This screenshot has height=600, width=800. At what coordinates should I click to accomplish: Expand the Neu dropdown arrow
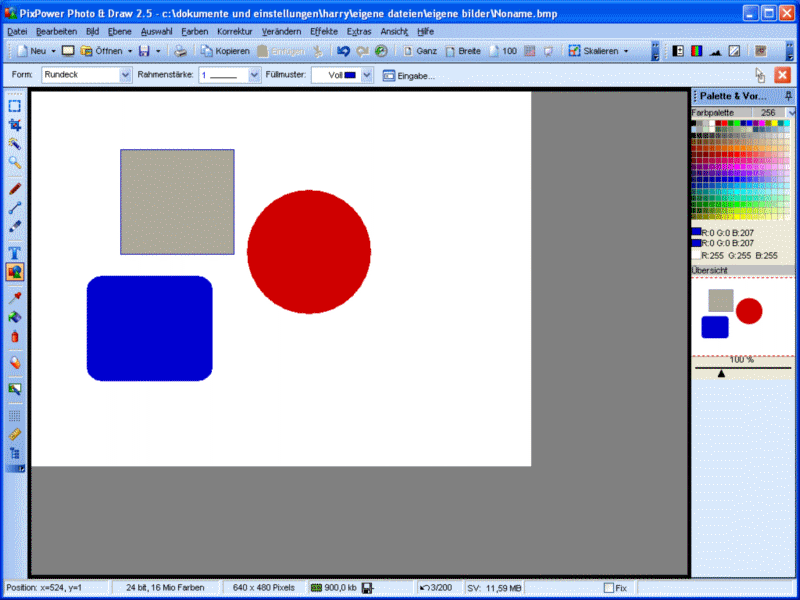coord(53,52)
